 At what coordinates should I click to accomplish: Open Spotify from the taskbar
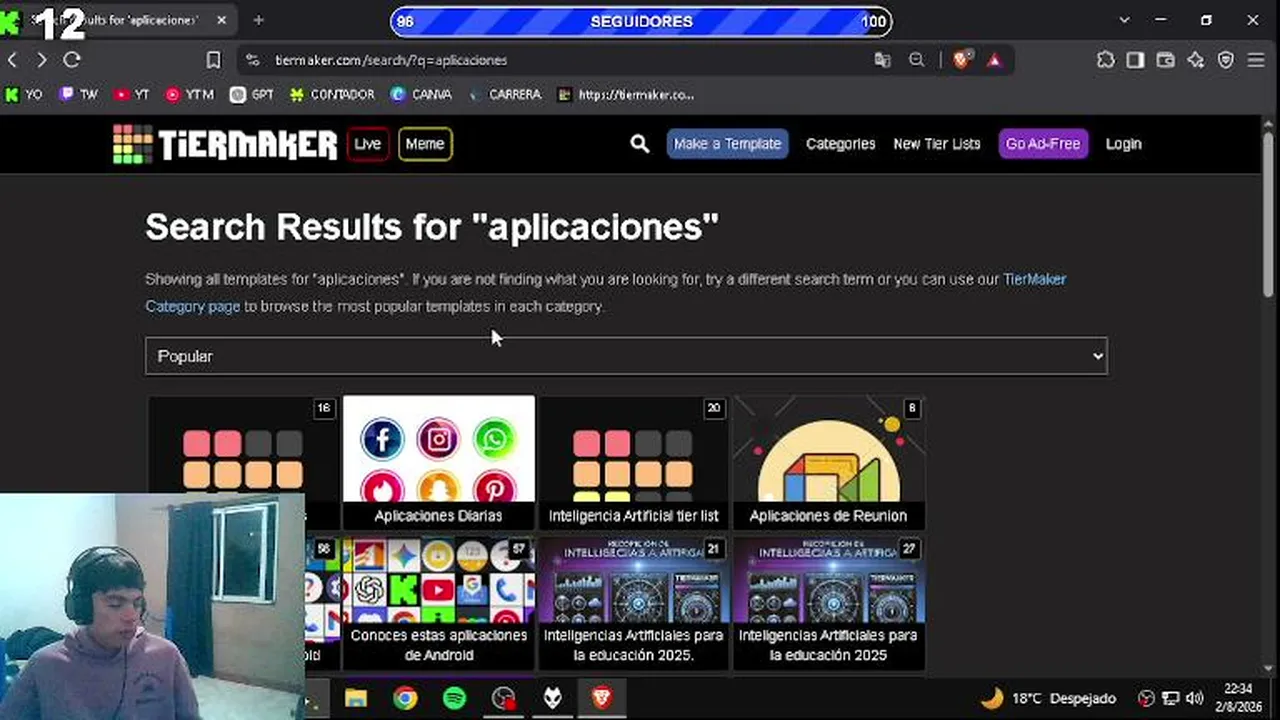(454, 697)
